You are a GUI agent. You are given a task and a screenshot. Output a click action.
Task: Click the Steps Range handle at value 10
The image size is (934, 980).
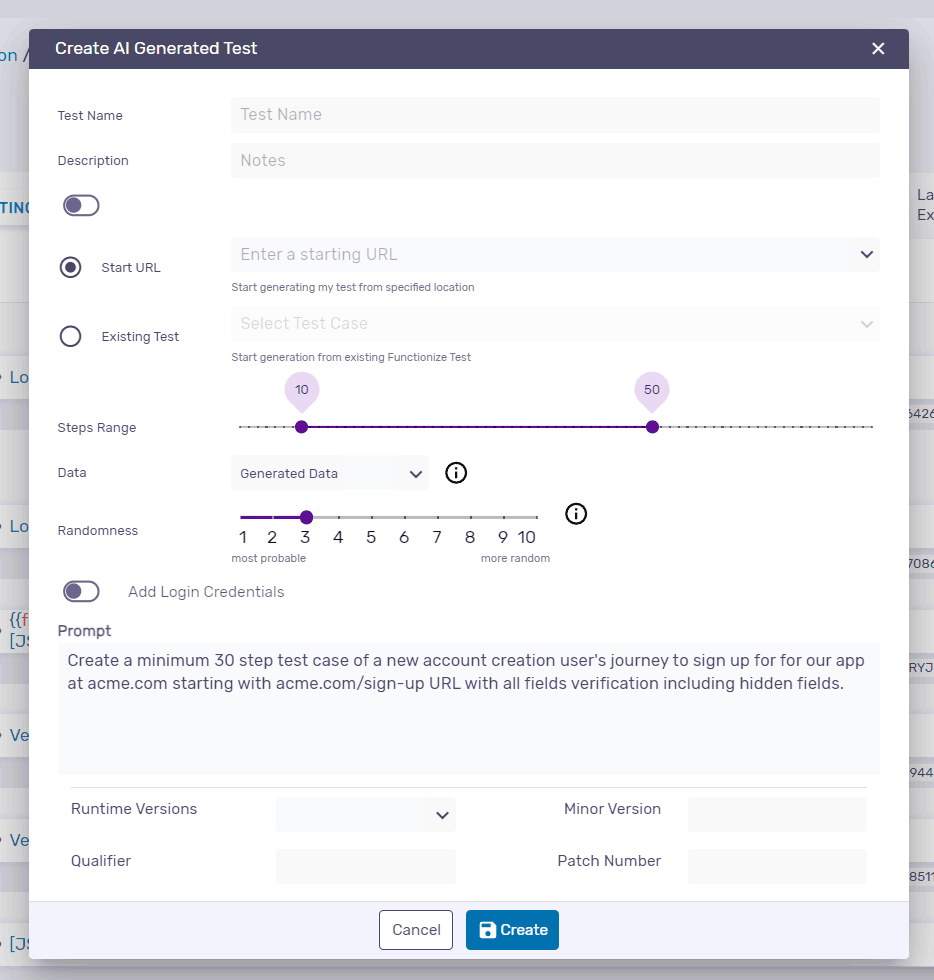(301, 426)
